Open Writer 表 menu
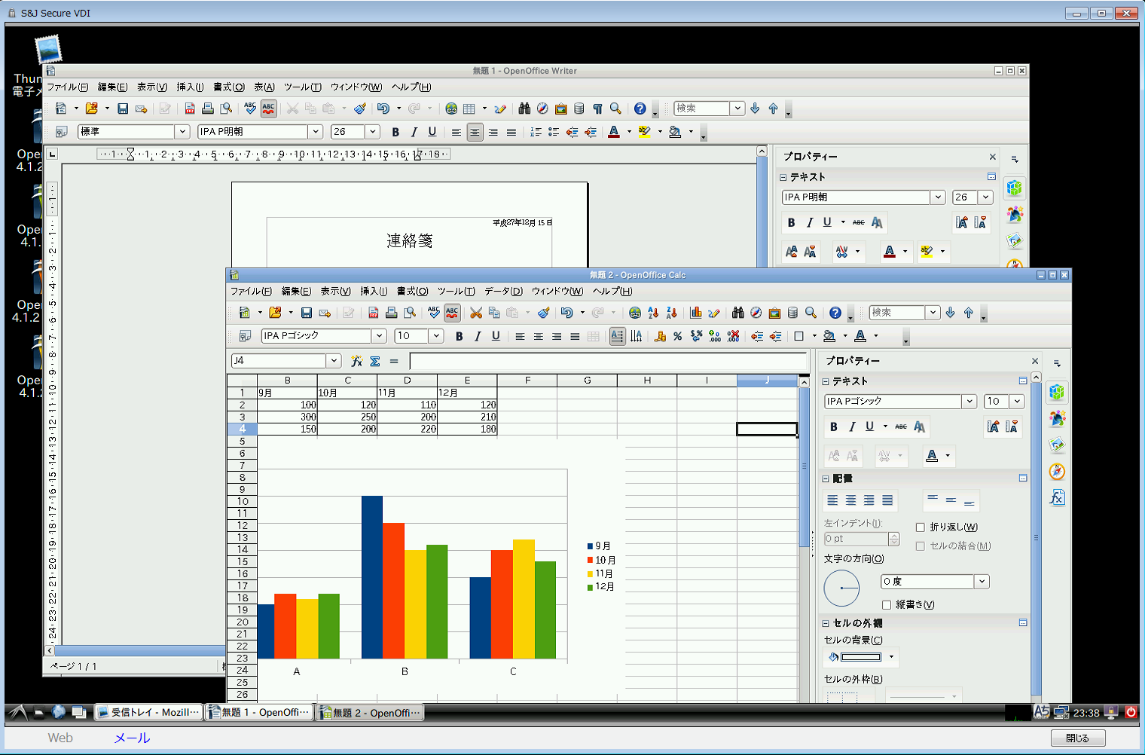This screenshot has height=755, width=1145. (264, 87)
